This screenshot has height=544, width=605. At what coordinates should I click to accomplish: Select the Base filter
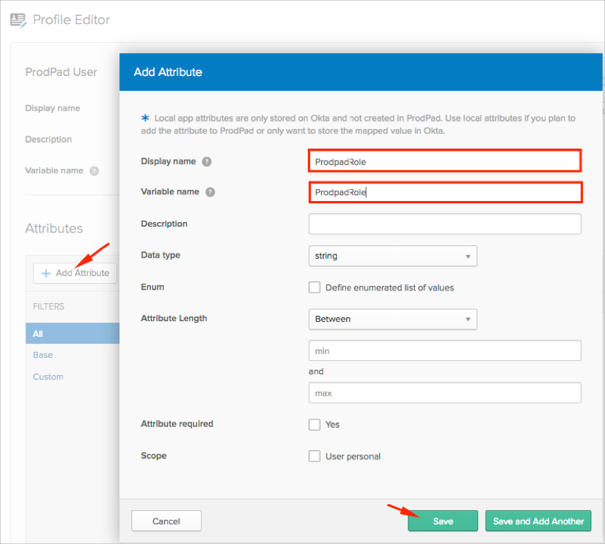coord(42,355)
